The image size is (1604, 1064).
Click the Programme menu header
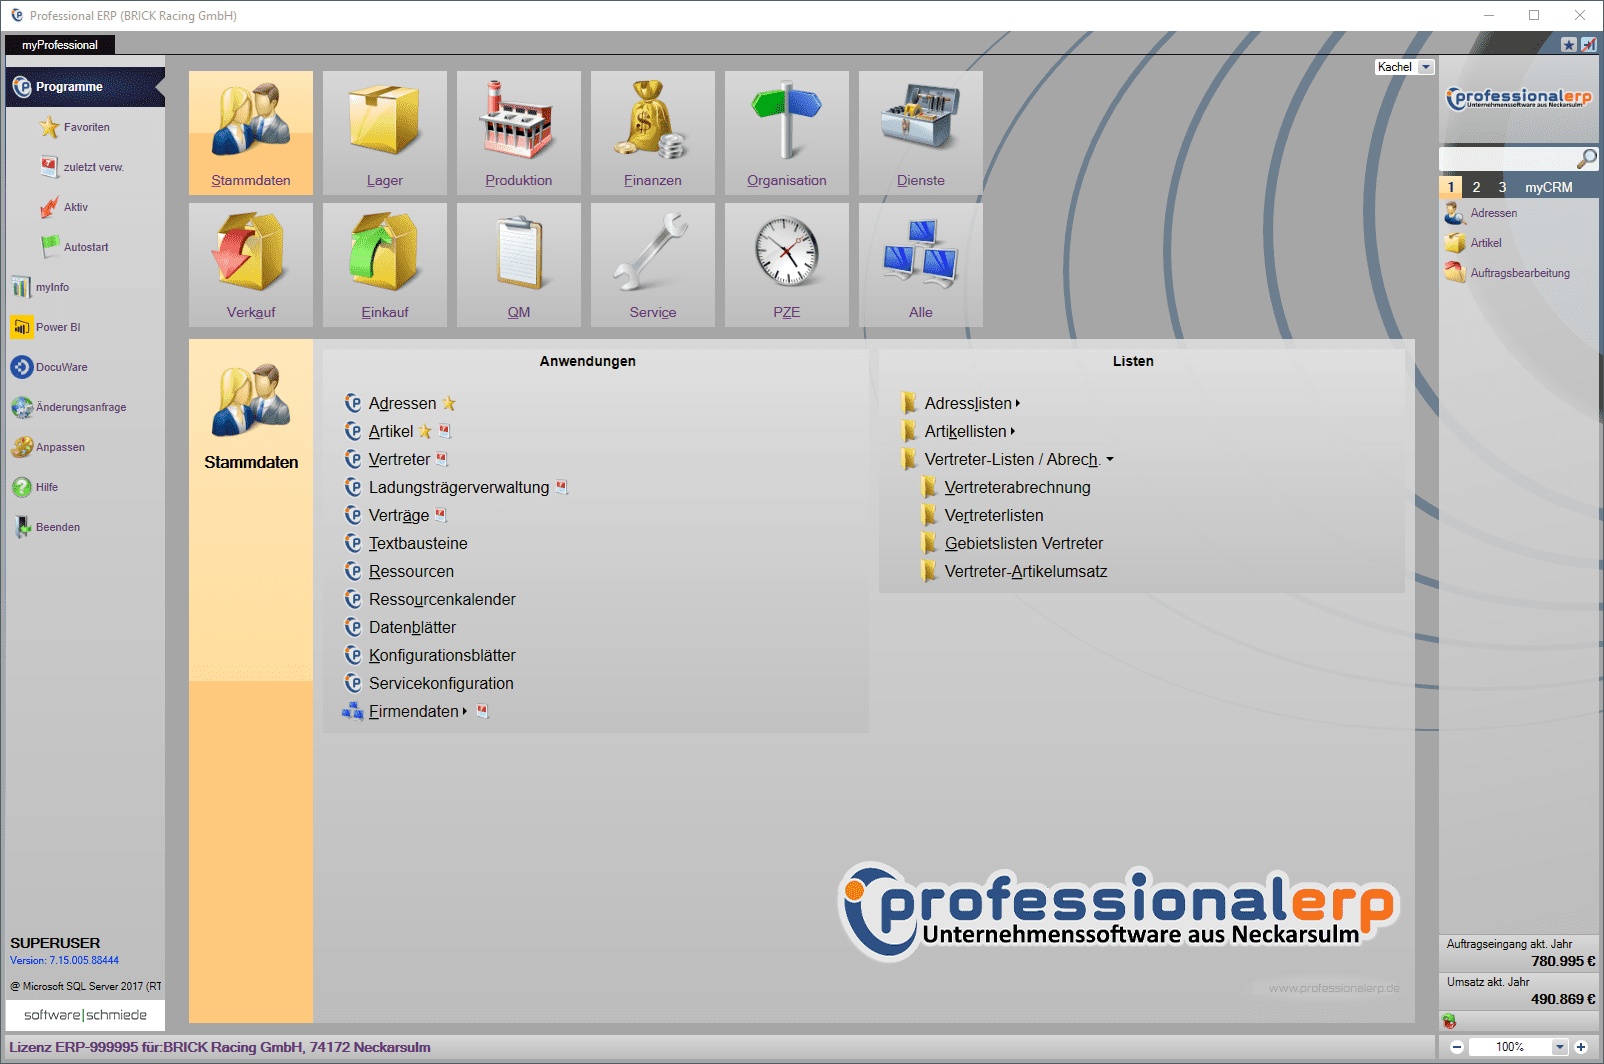coord(85,87)
